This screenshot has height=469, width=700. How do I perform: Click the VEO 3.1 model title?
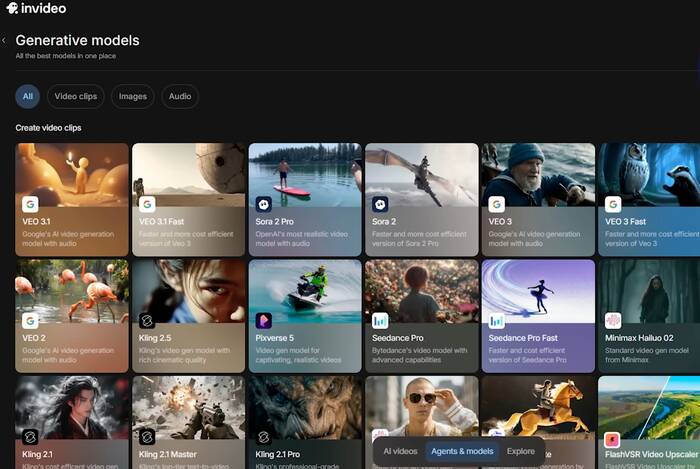(x=36, y=221)
